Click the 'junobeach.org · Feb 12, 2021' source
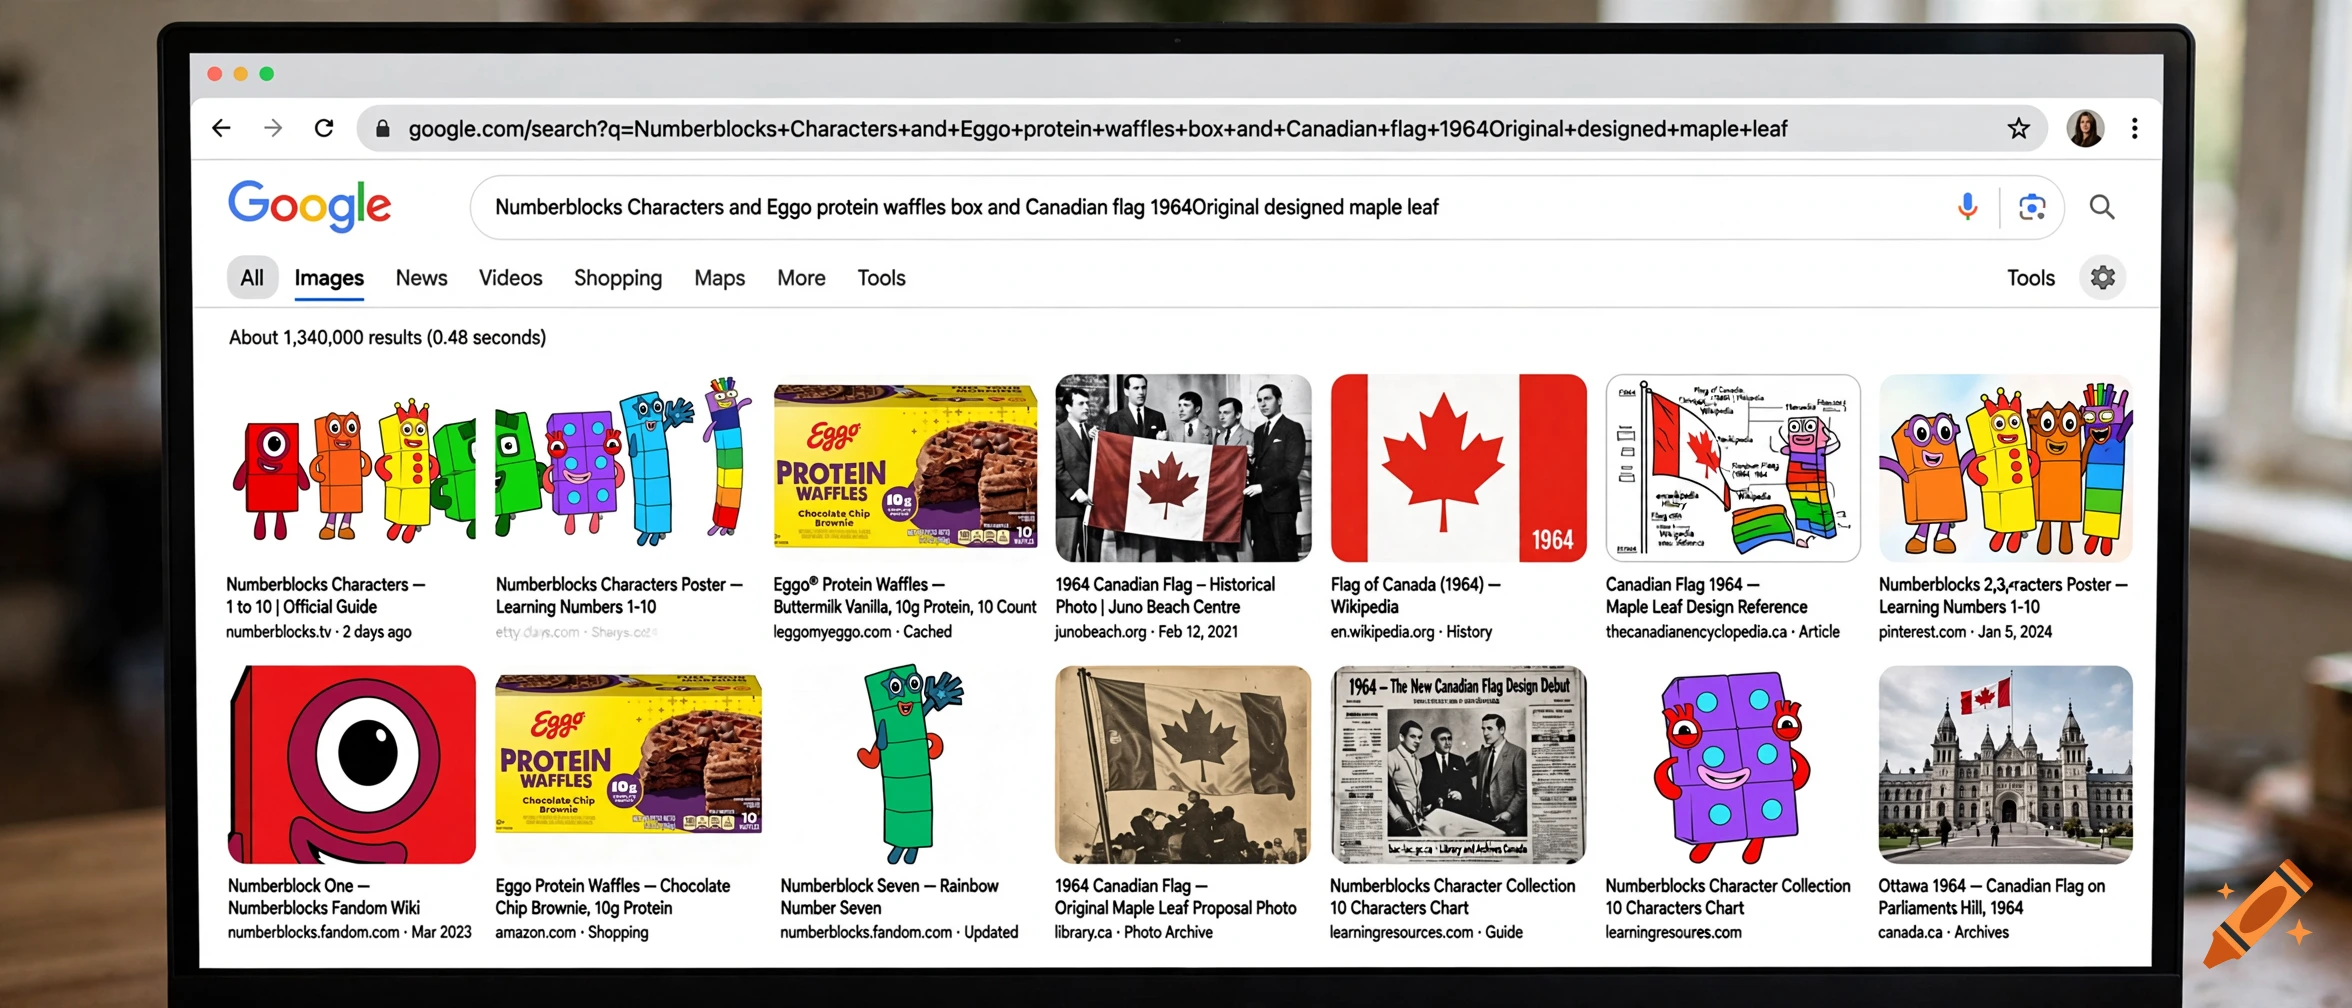This screenshot has width=2352, height=1008. (x=1146, y=632)
